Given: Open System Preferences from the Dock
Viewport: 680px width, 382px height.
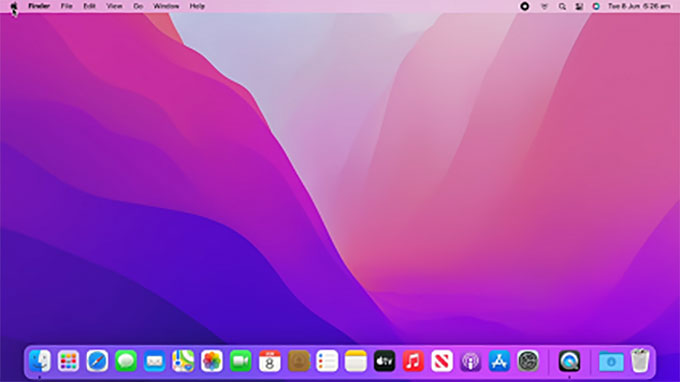Looking at the screenshot, I should pyautogui.click(x=528, y=361).
